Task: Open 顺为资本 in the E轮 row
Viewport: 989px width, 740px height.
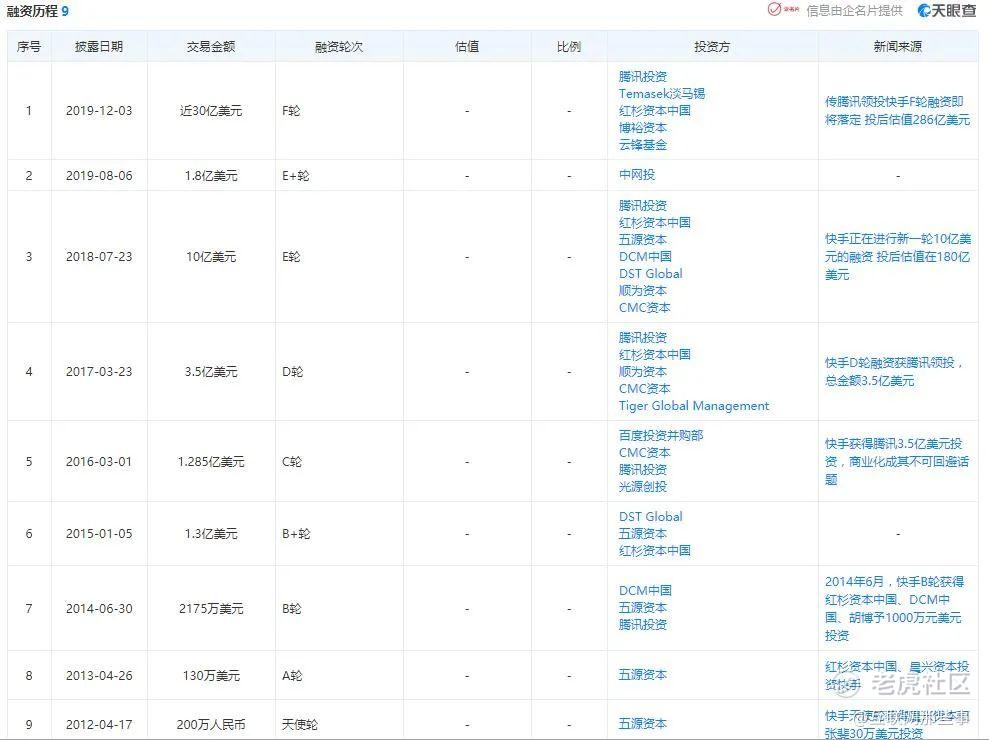Action: tap(643, 291)
